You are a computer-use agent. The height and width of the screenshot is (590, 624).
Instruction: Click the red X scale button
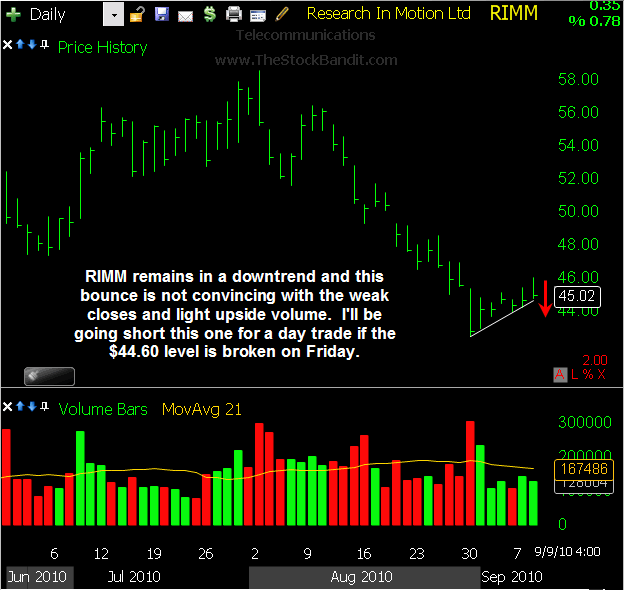(601, 375)
